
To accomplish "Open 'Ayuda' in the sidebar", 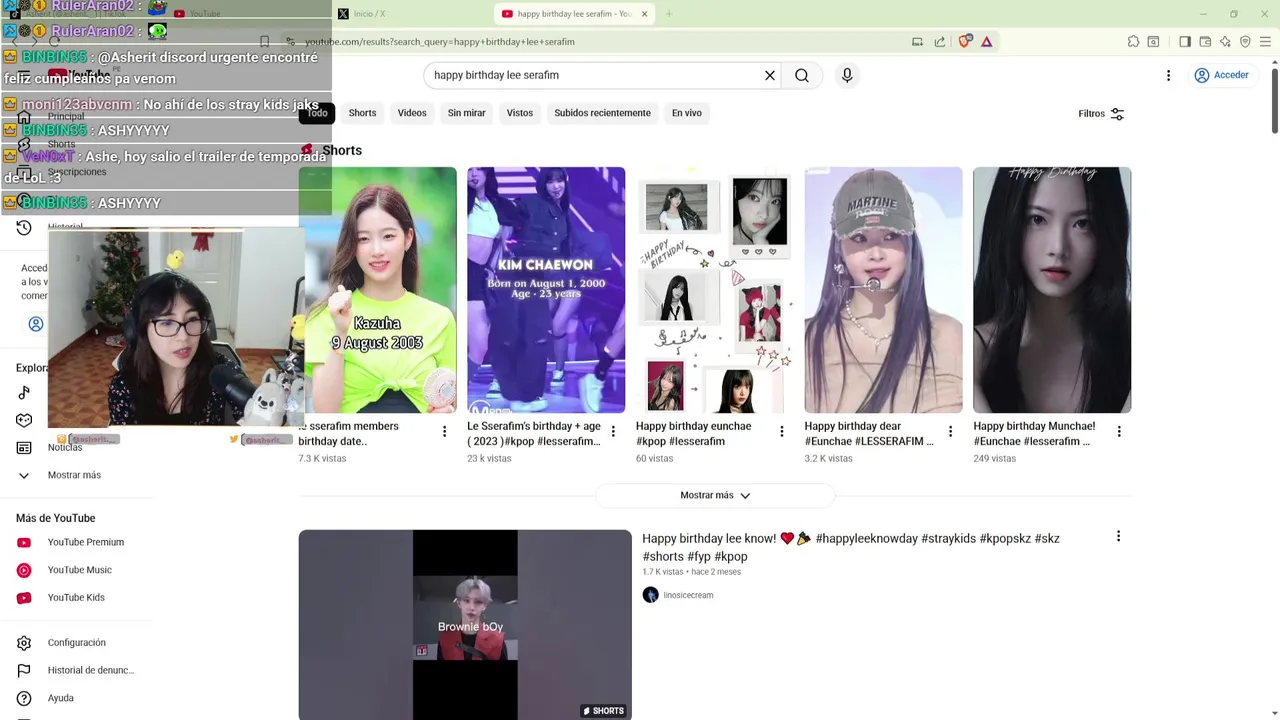I will (x=61, y=698).
